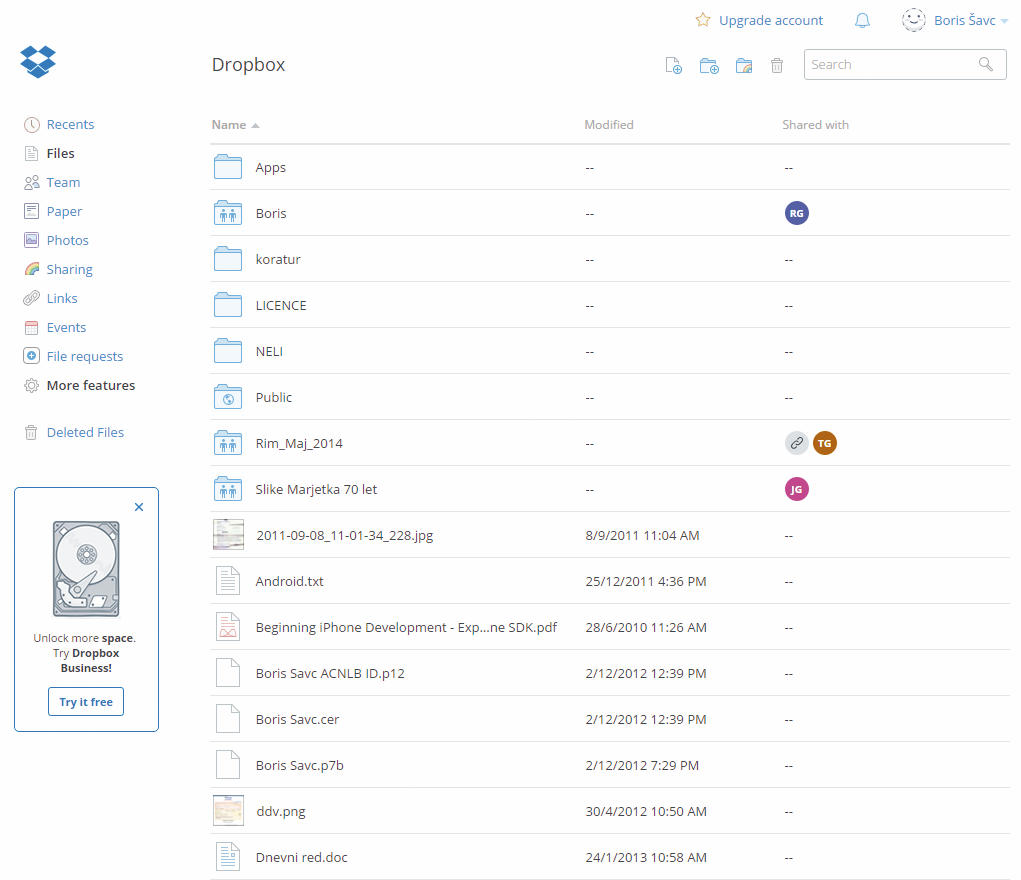Click the TG member avatar
The image size is (1021, 880).
tap(824, 443)
